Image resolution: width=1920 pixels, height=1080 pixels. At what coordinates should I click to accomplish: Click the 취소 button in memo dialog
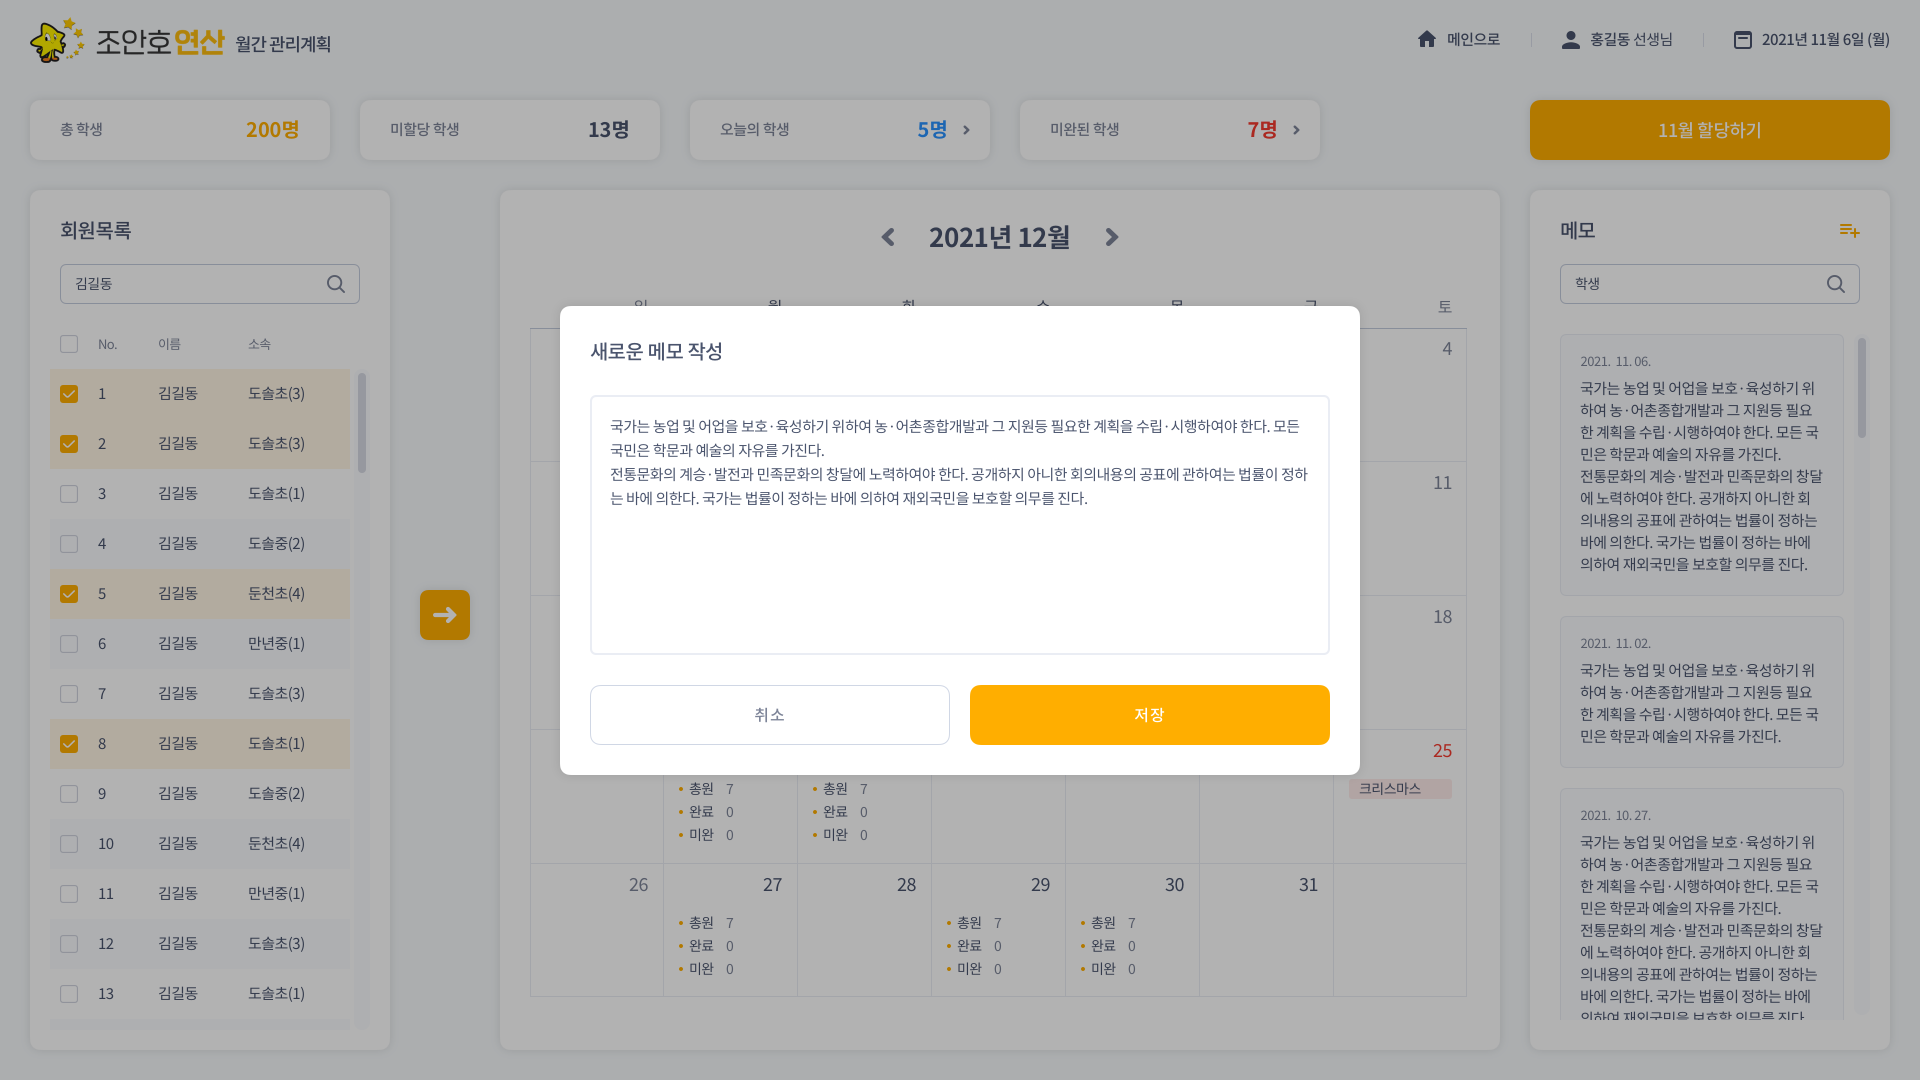point(769,715)
